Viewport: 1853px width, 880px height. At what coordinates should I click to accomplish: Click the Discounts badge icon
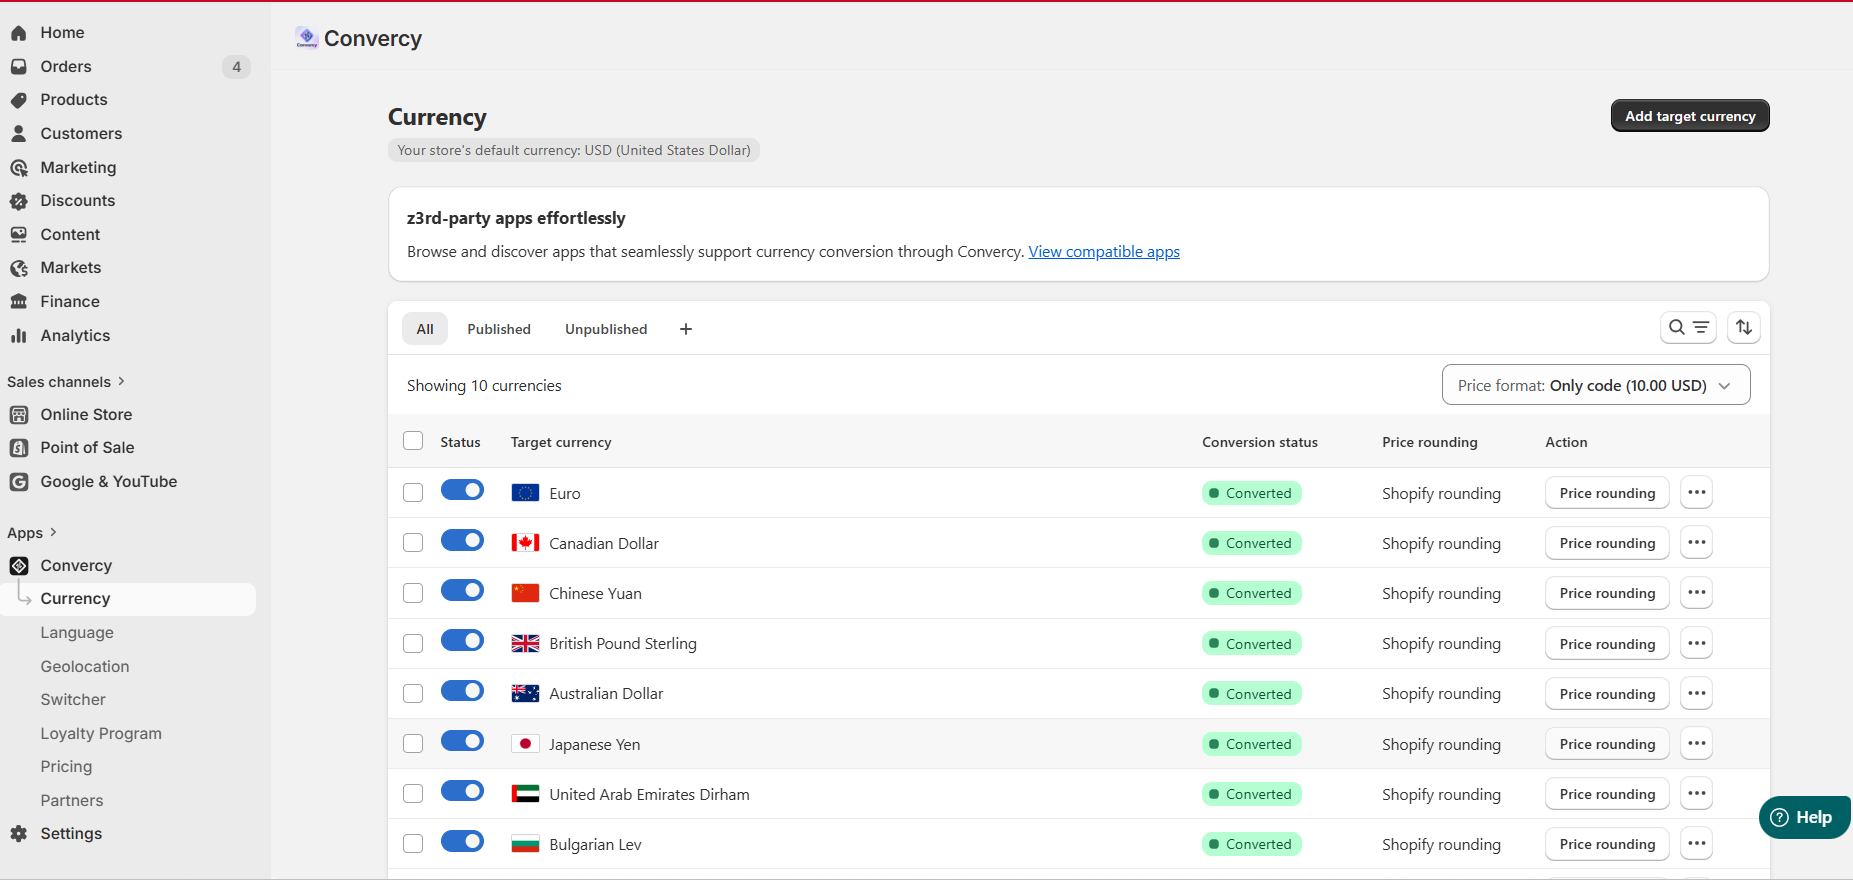18,201
